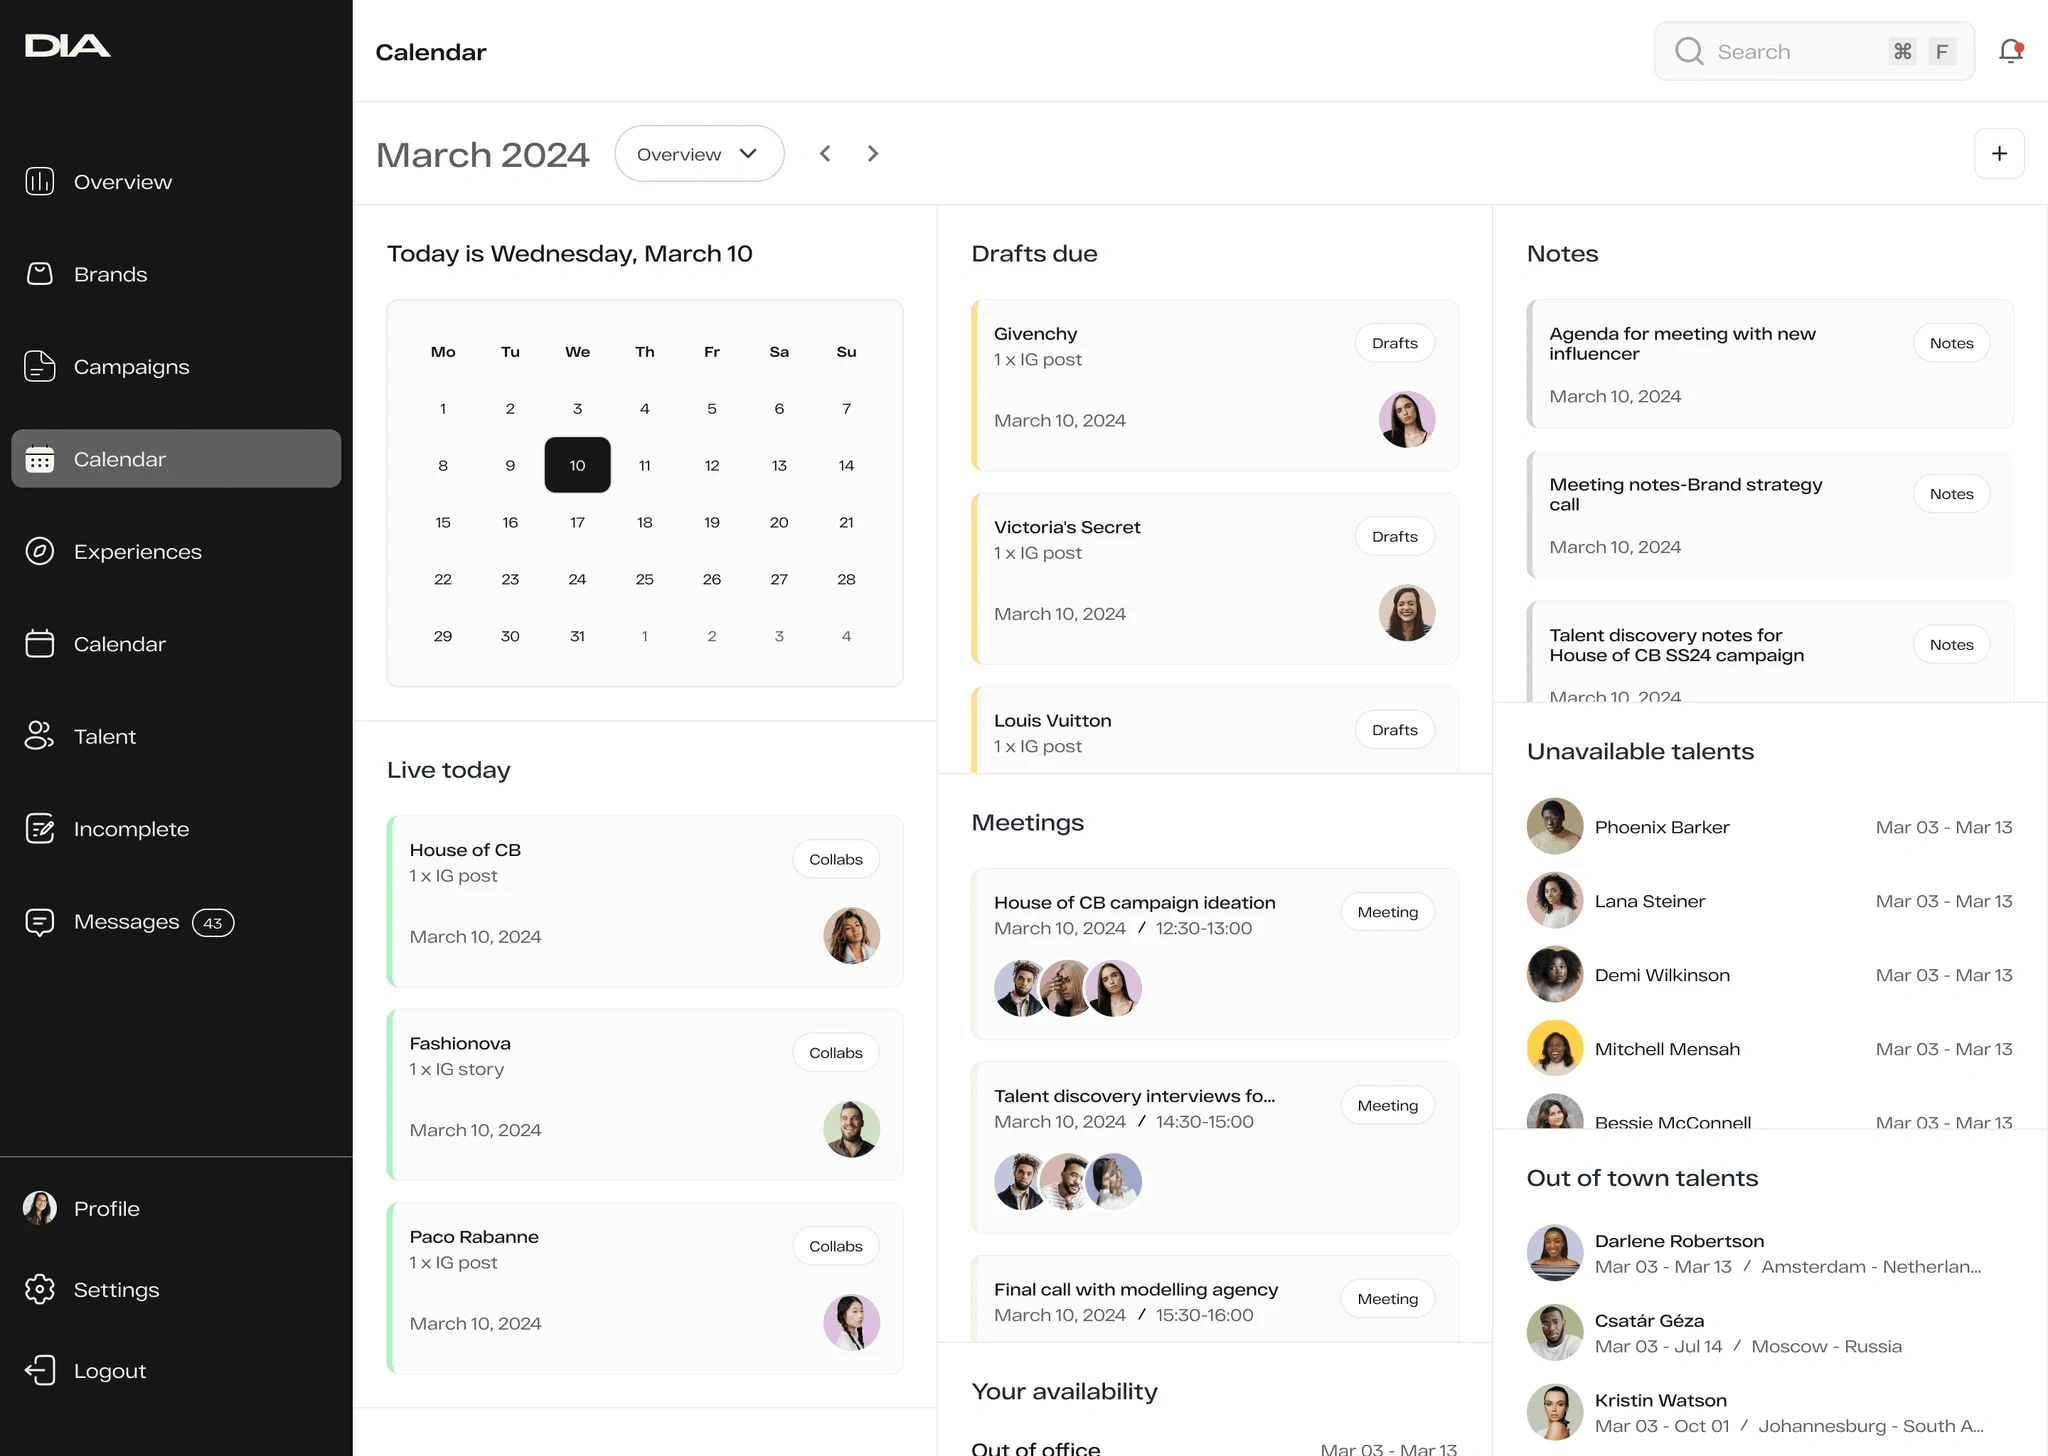
Task: Click the plus add button
Action: coord(1999,154)
